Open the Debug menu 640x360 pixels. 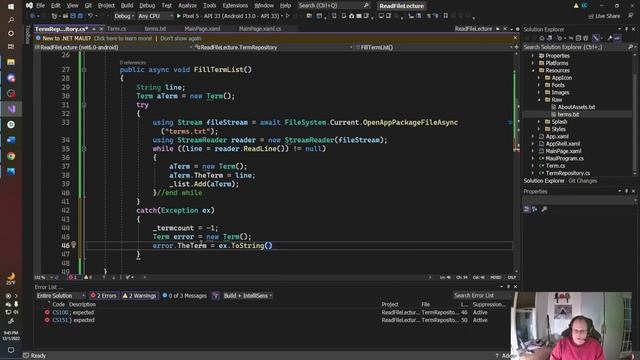(147, 6)
